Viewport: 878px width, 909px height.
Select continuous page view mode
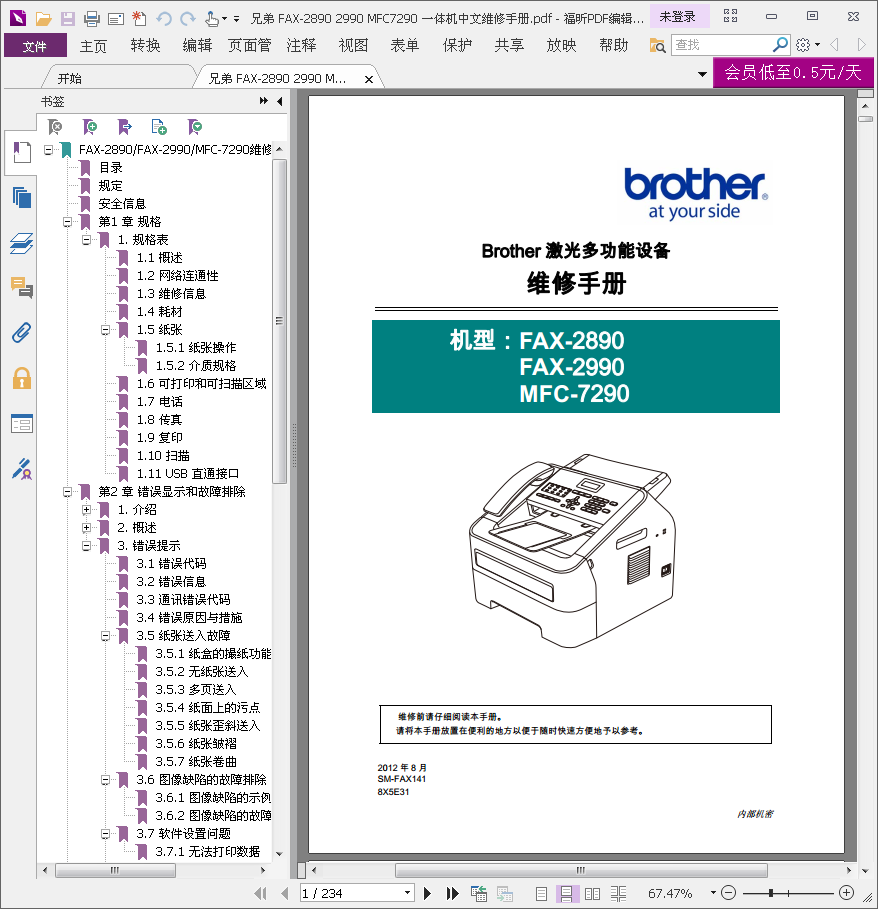tap(566, 893)
